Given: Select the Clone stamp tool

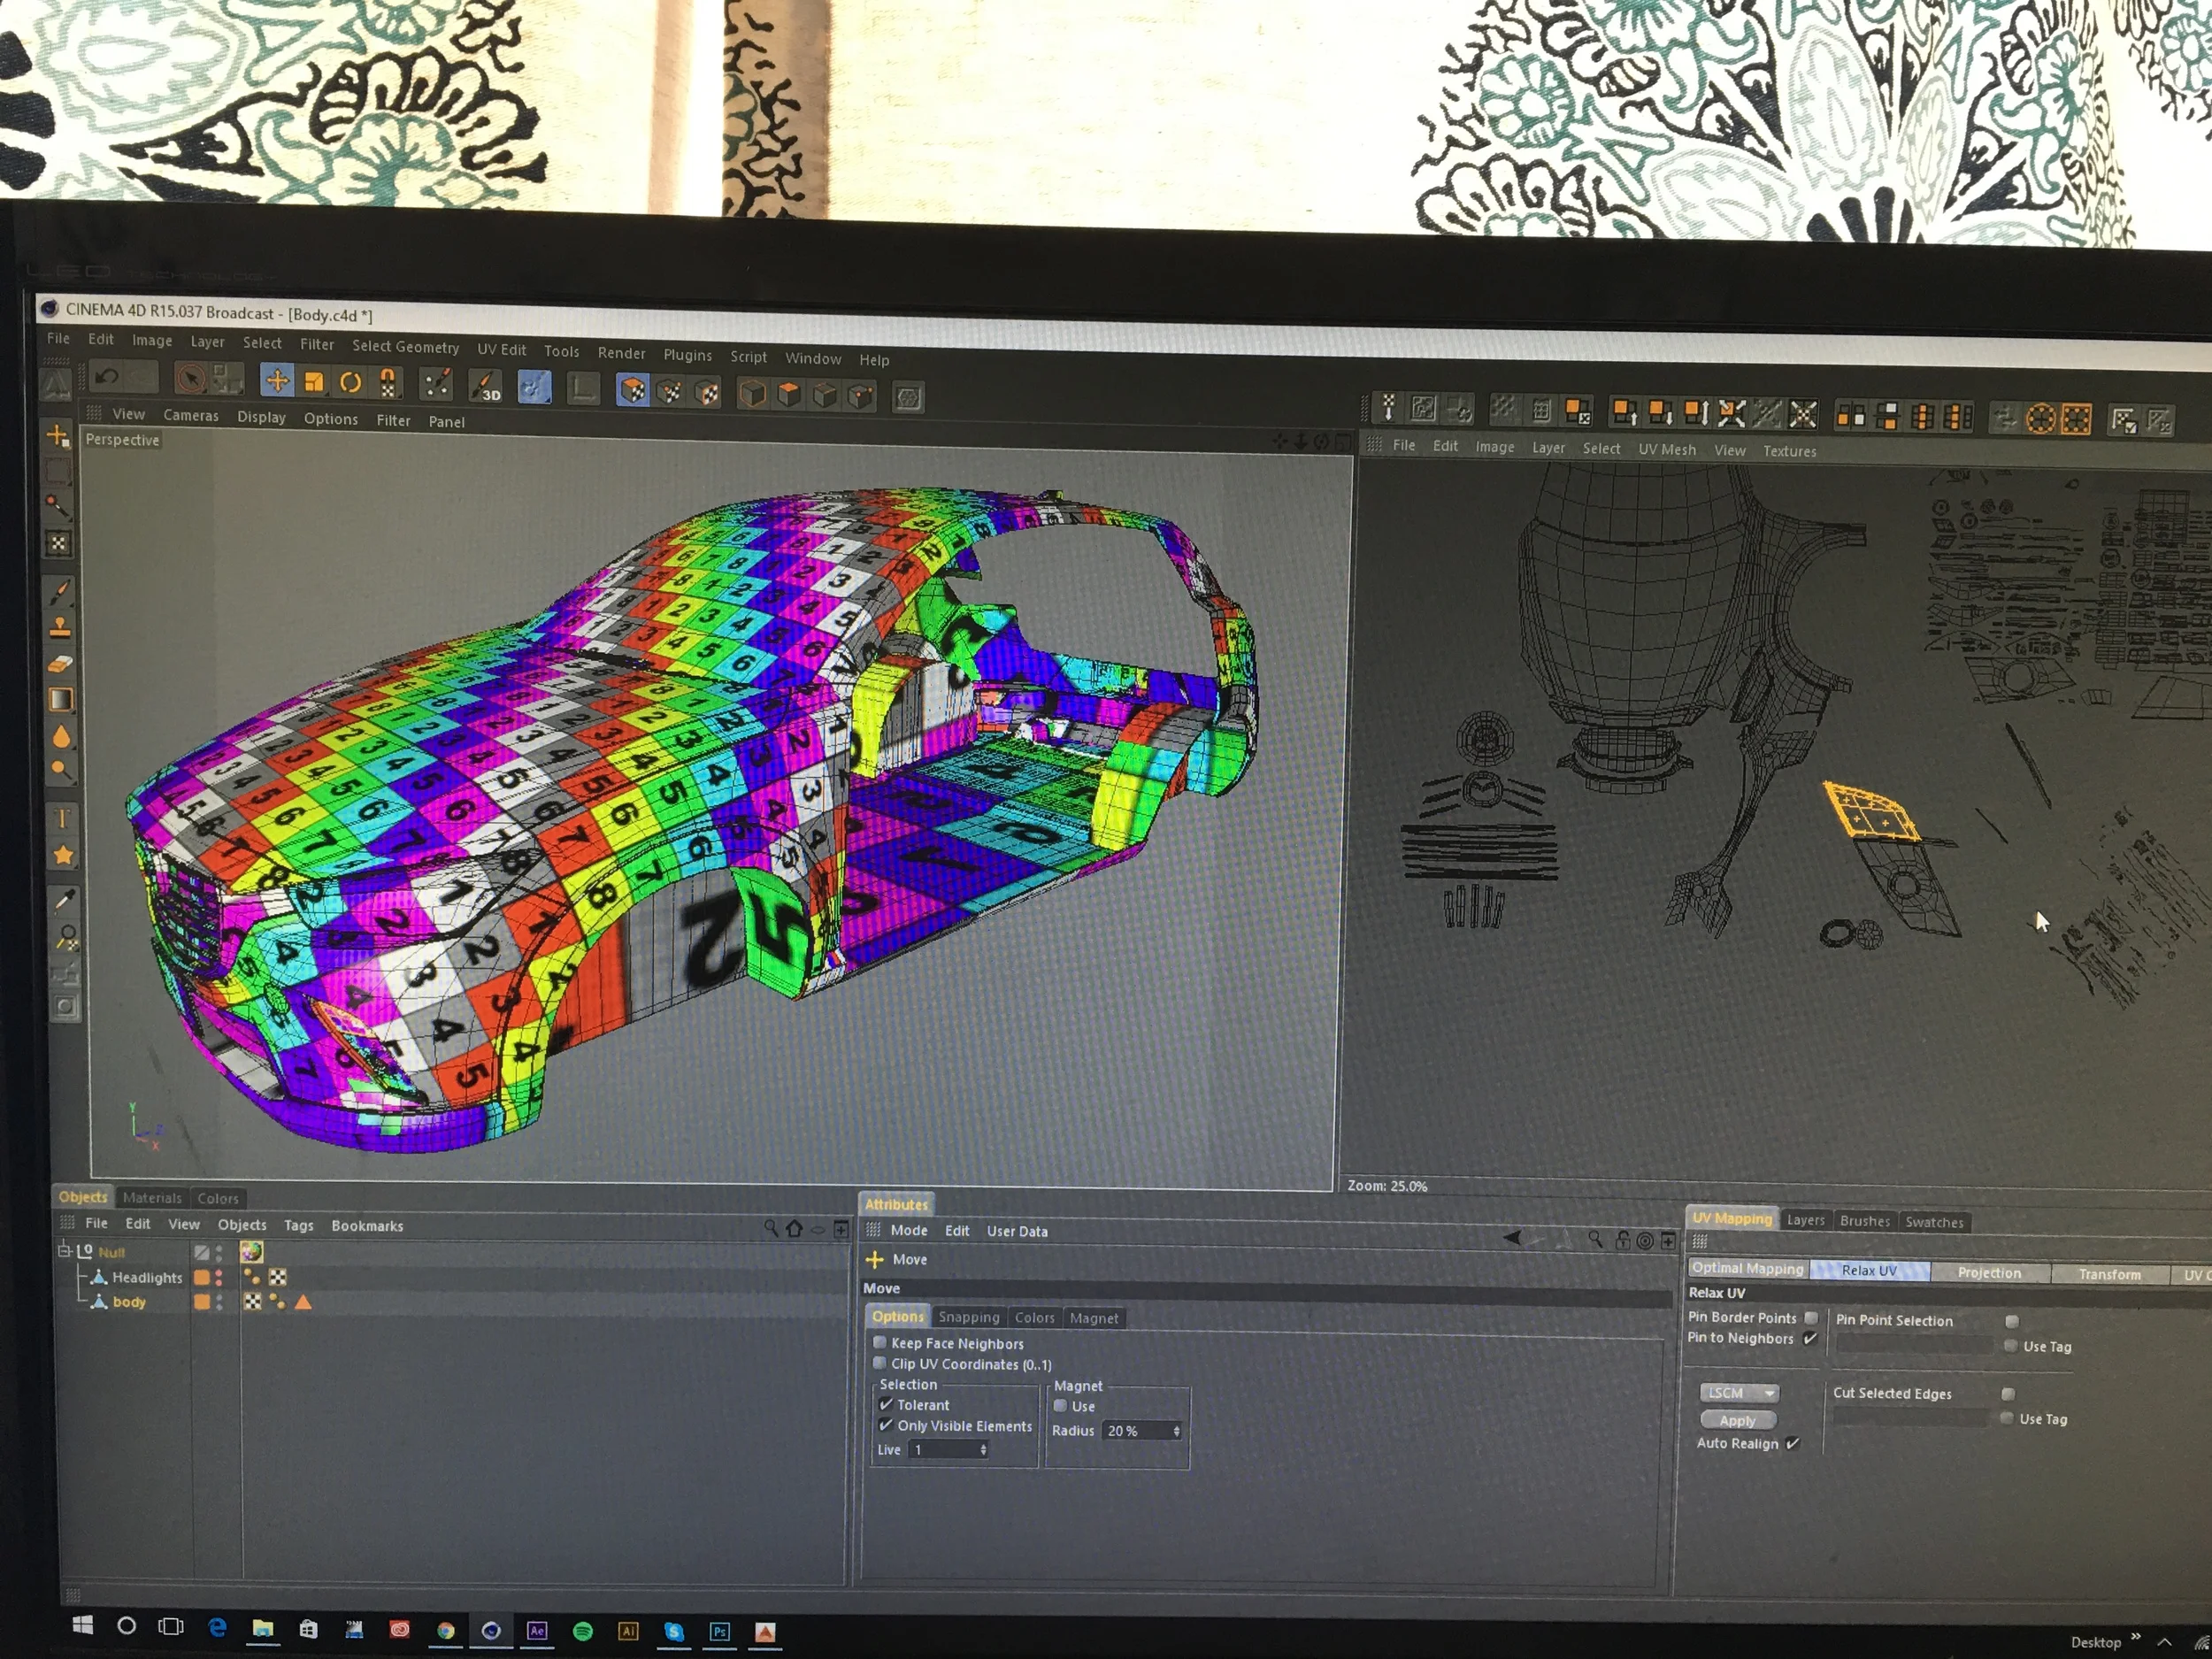Looking at the screenshot, I should 60,628.
